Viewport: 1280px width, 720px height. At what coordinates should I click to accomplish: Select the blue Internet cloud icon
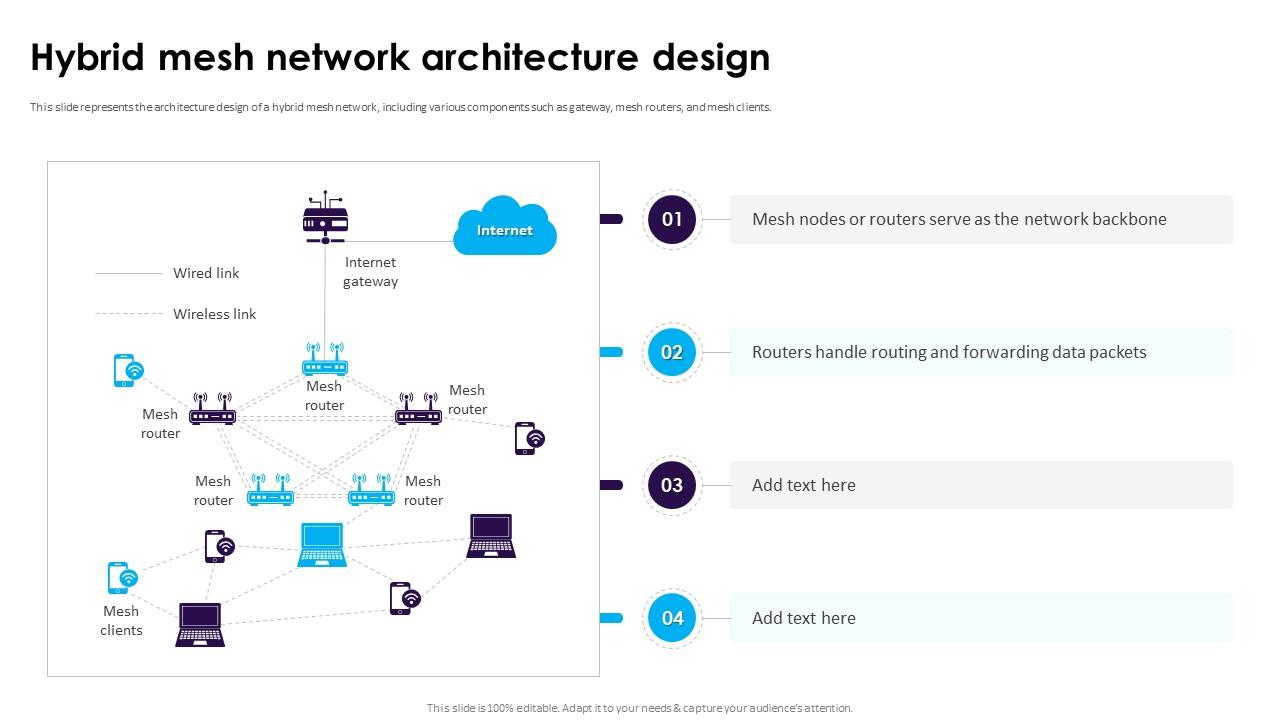[504, 229]
